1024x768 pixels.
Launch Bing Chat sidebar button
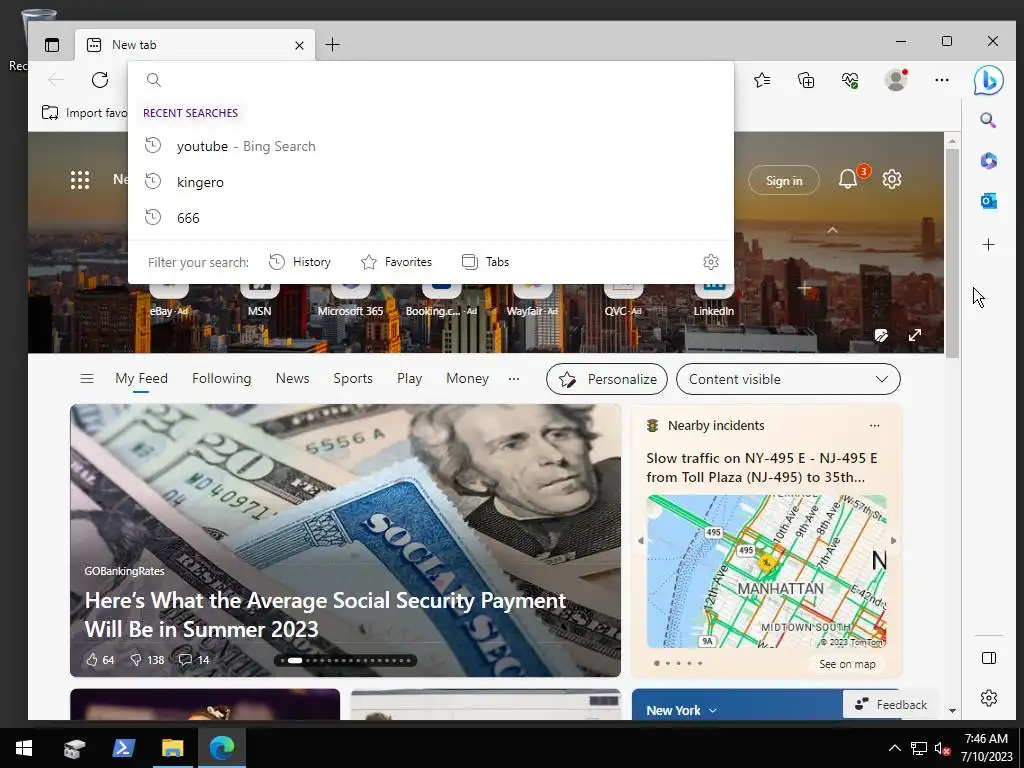(988, 80)
